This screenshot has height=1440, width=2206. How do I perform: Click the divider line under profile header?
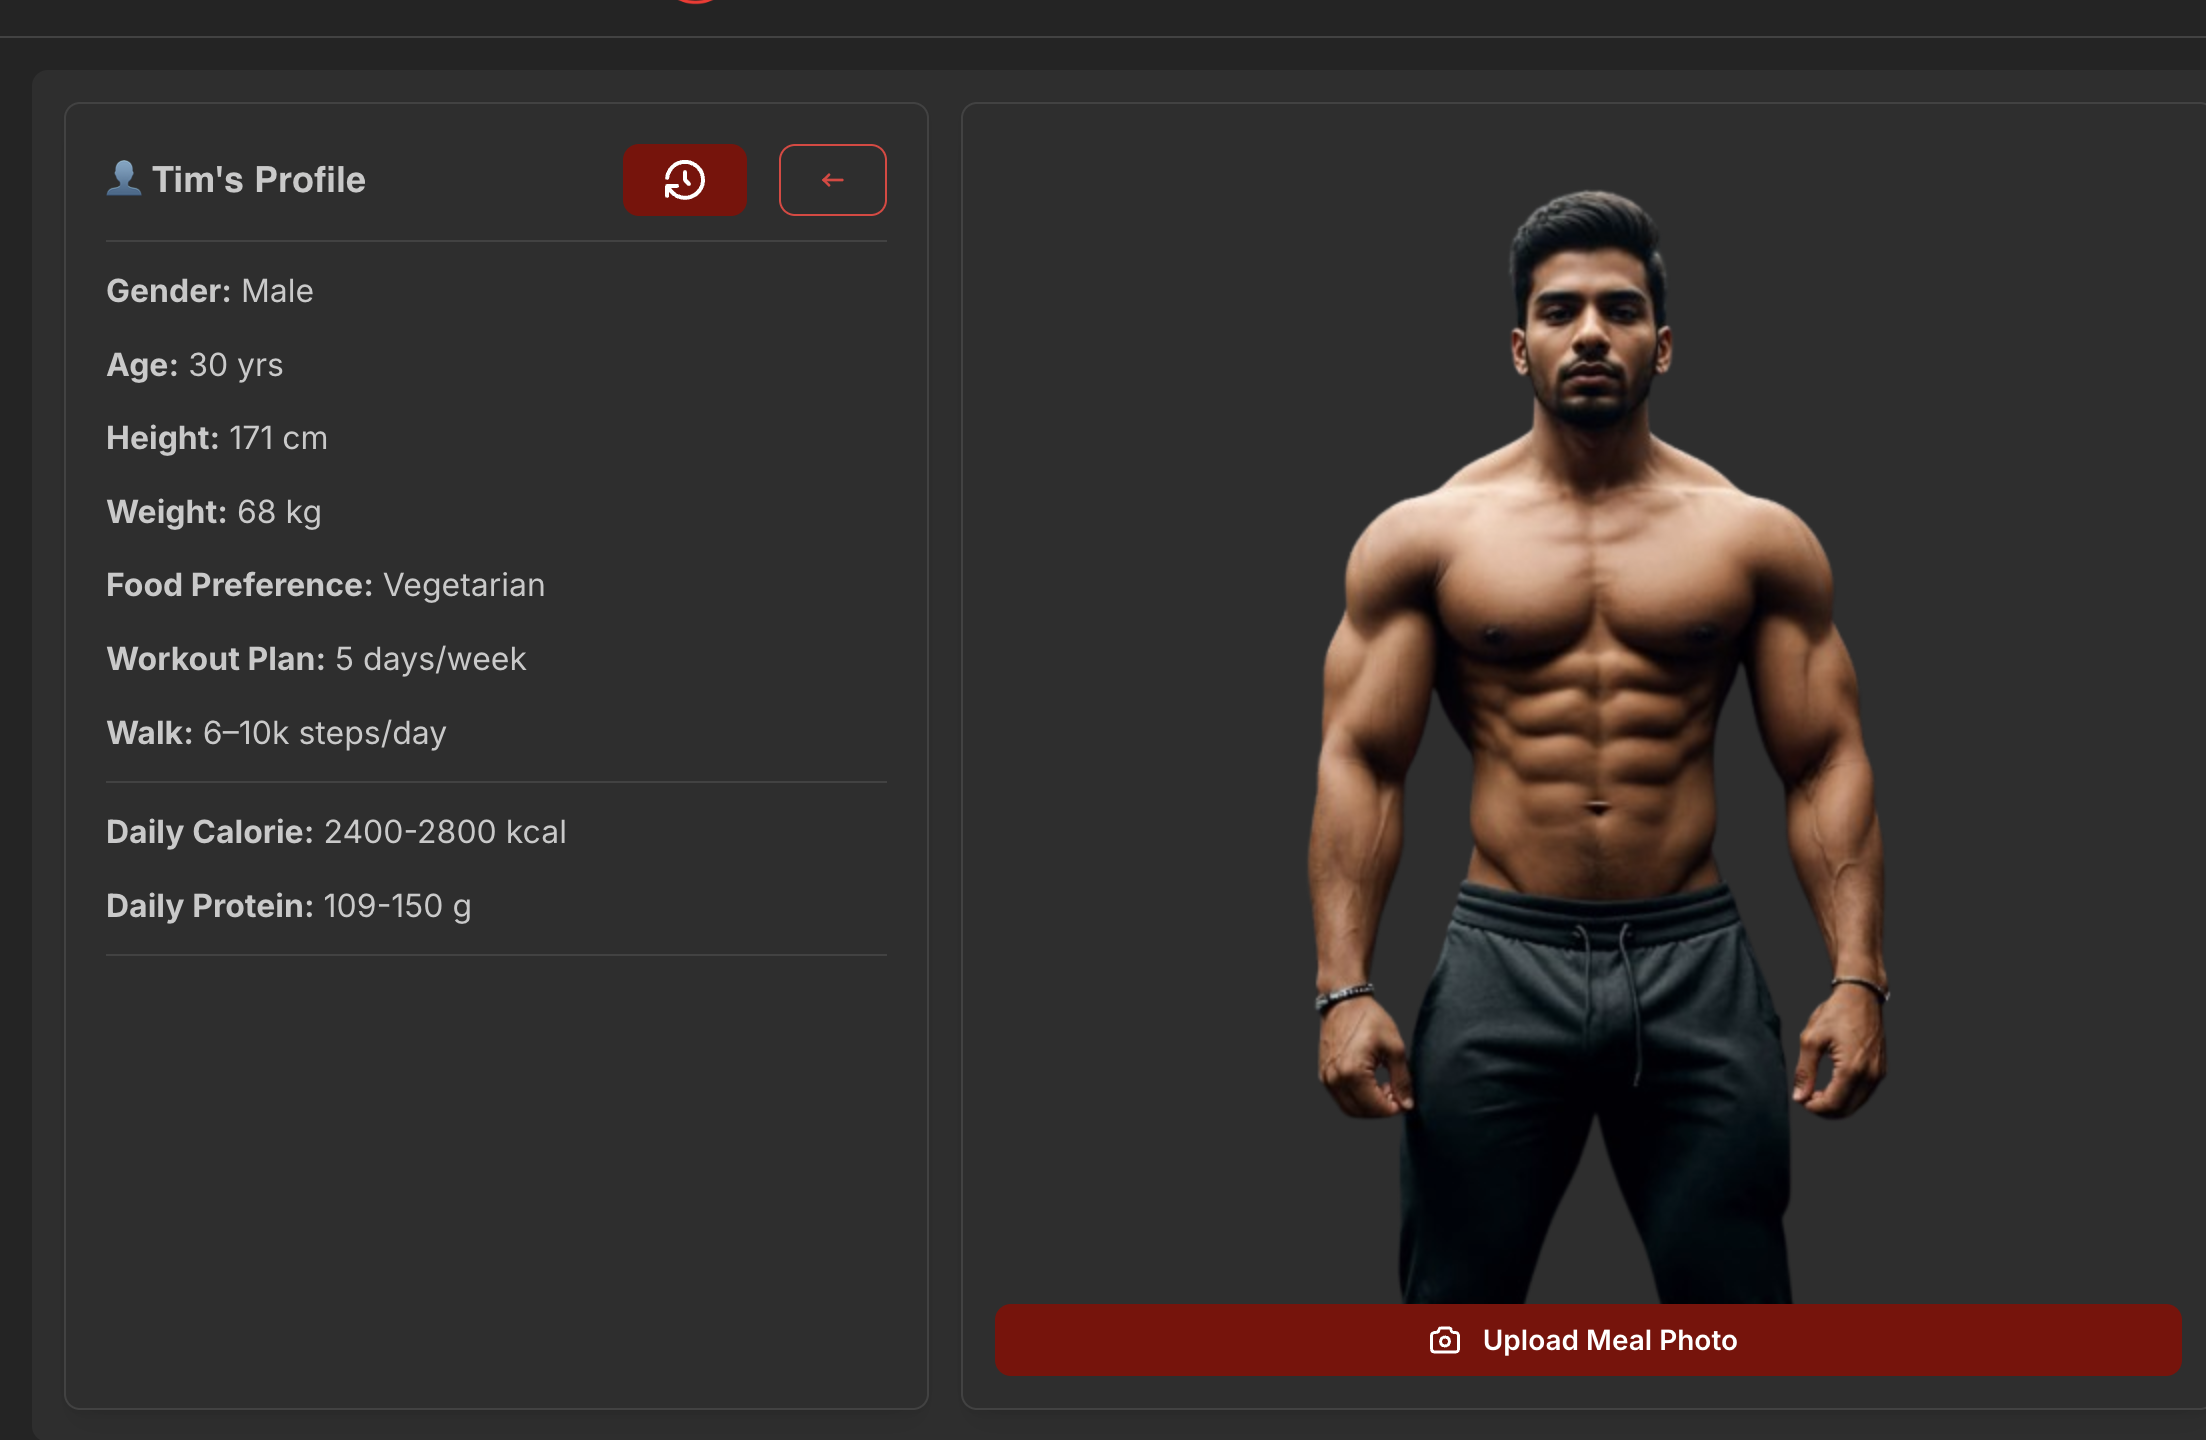[496, 241]
